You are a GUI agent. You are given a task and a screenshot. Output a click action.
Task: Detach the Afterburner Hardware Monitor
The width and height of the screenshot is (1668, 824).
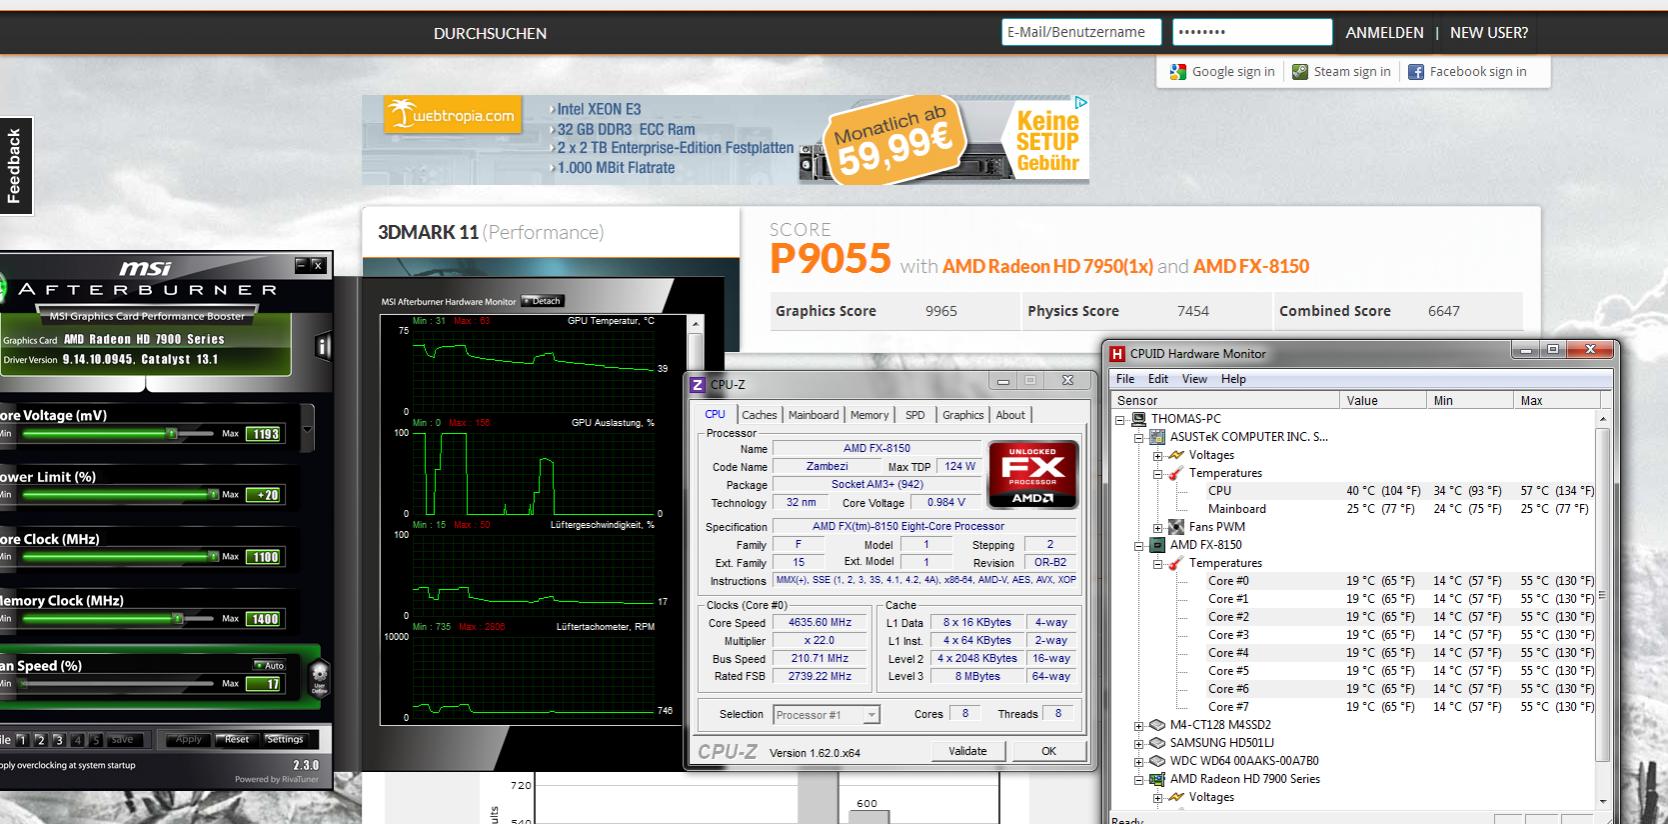point(543,301)
